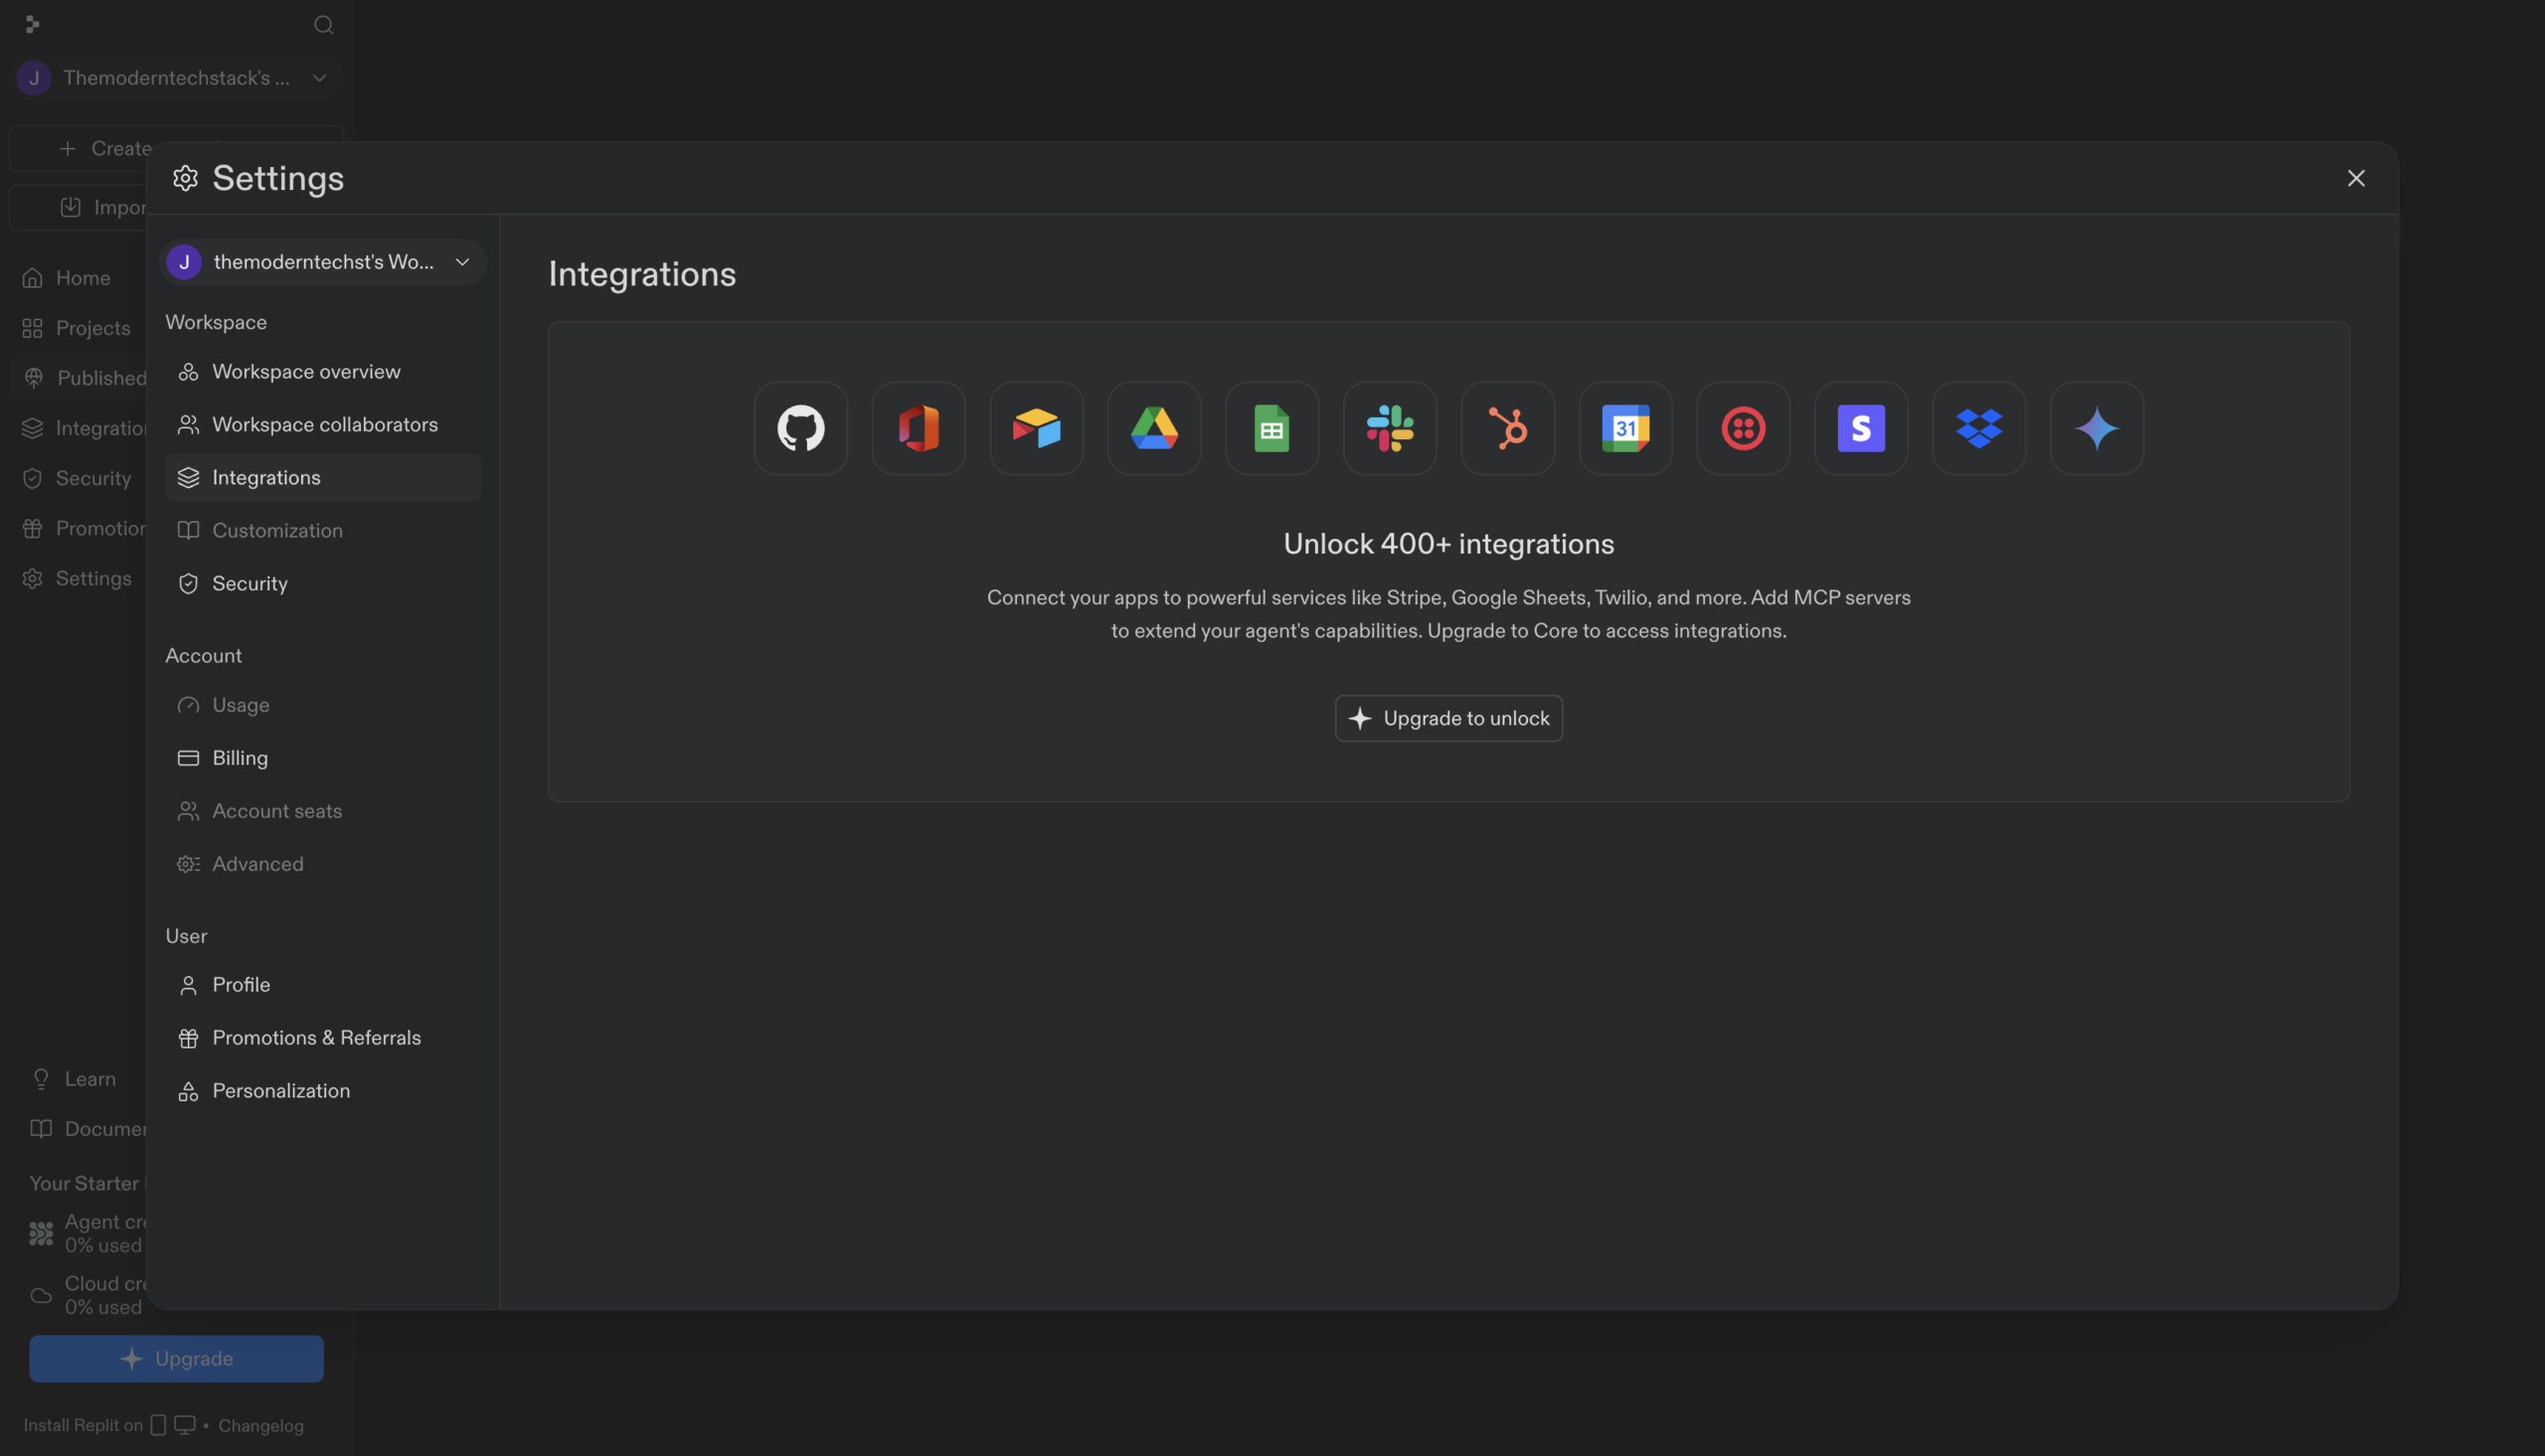Click the Integrations page title
2545x1456 pixels.
click(x=642, y=274)
